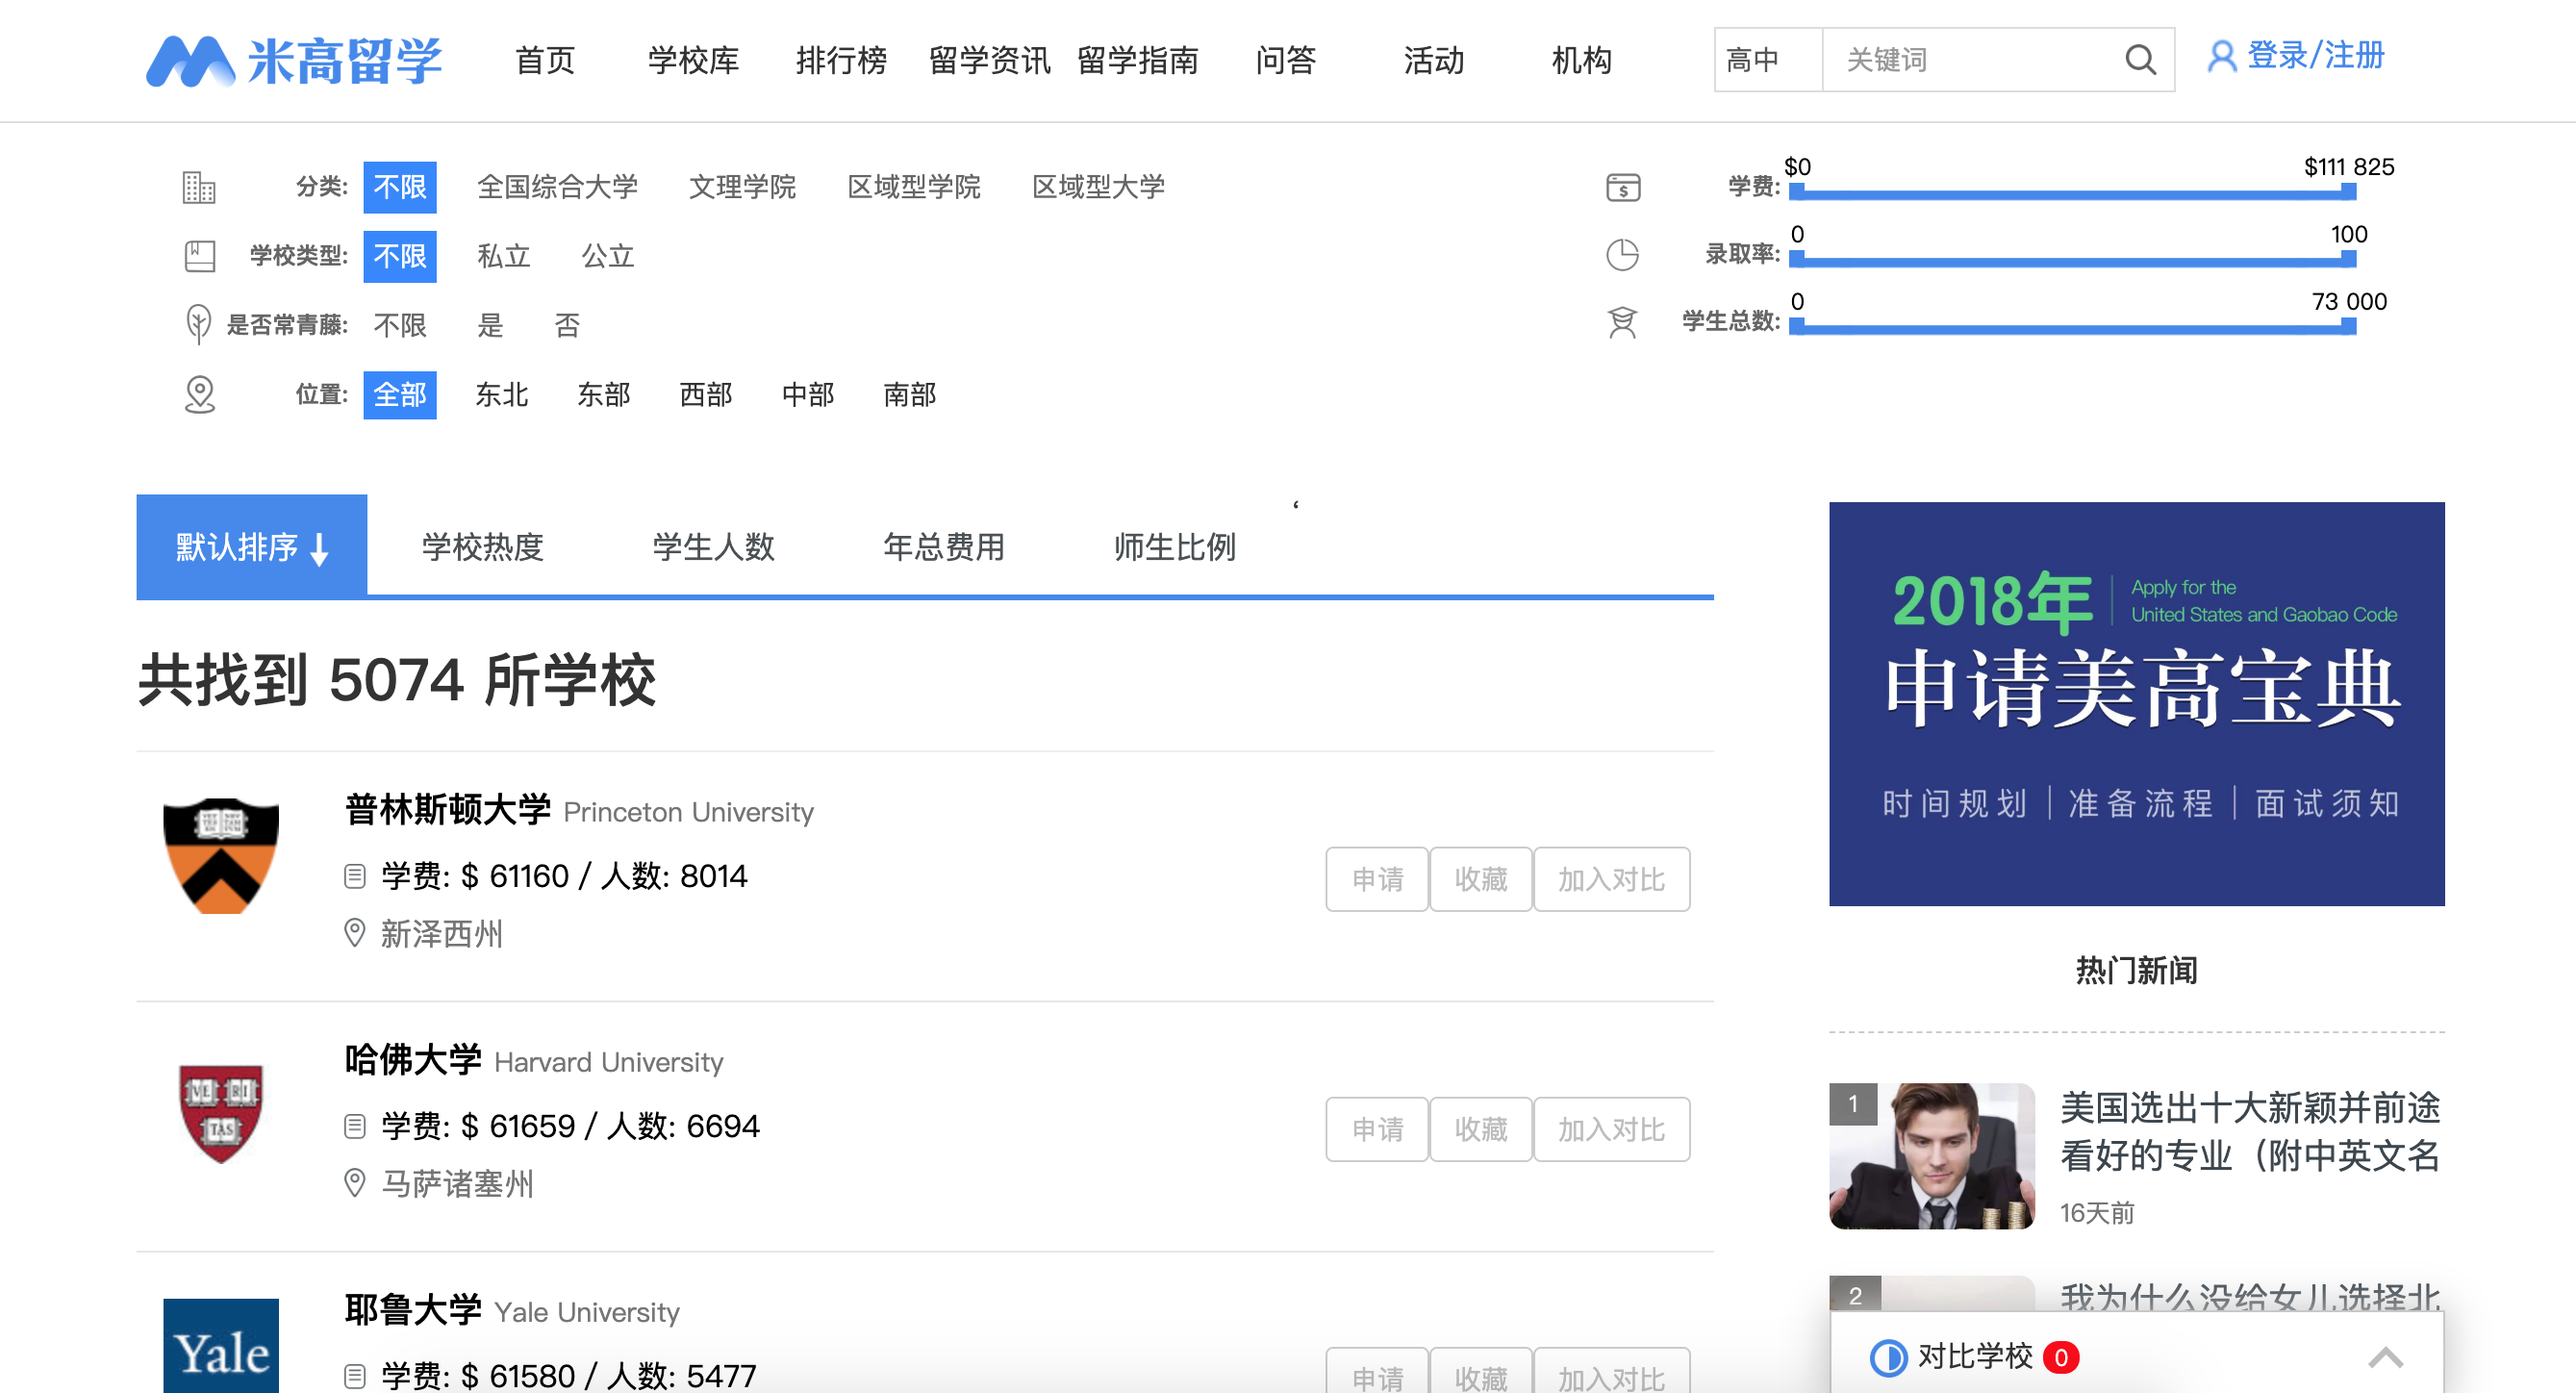
Task: Select 是 for Ivy League filter
Action: (x=490, y=325)
